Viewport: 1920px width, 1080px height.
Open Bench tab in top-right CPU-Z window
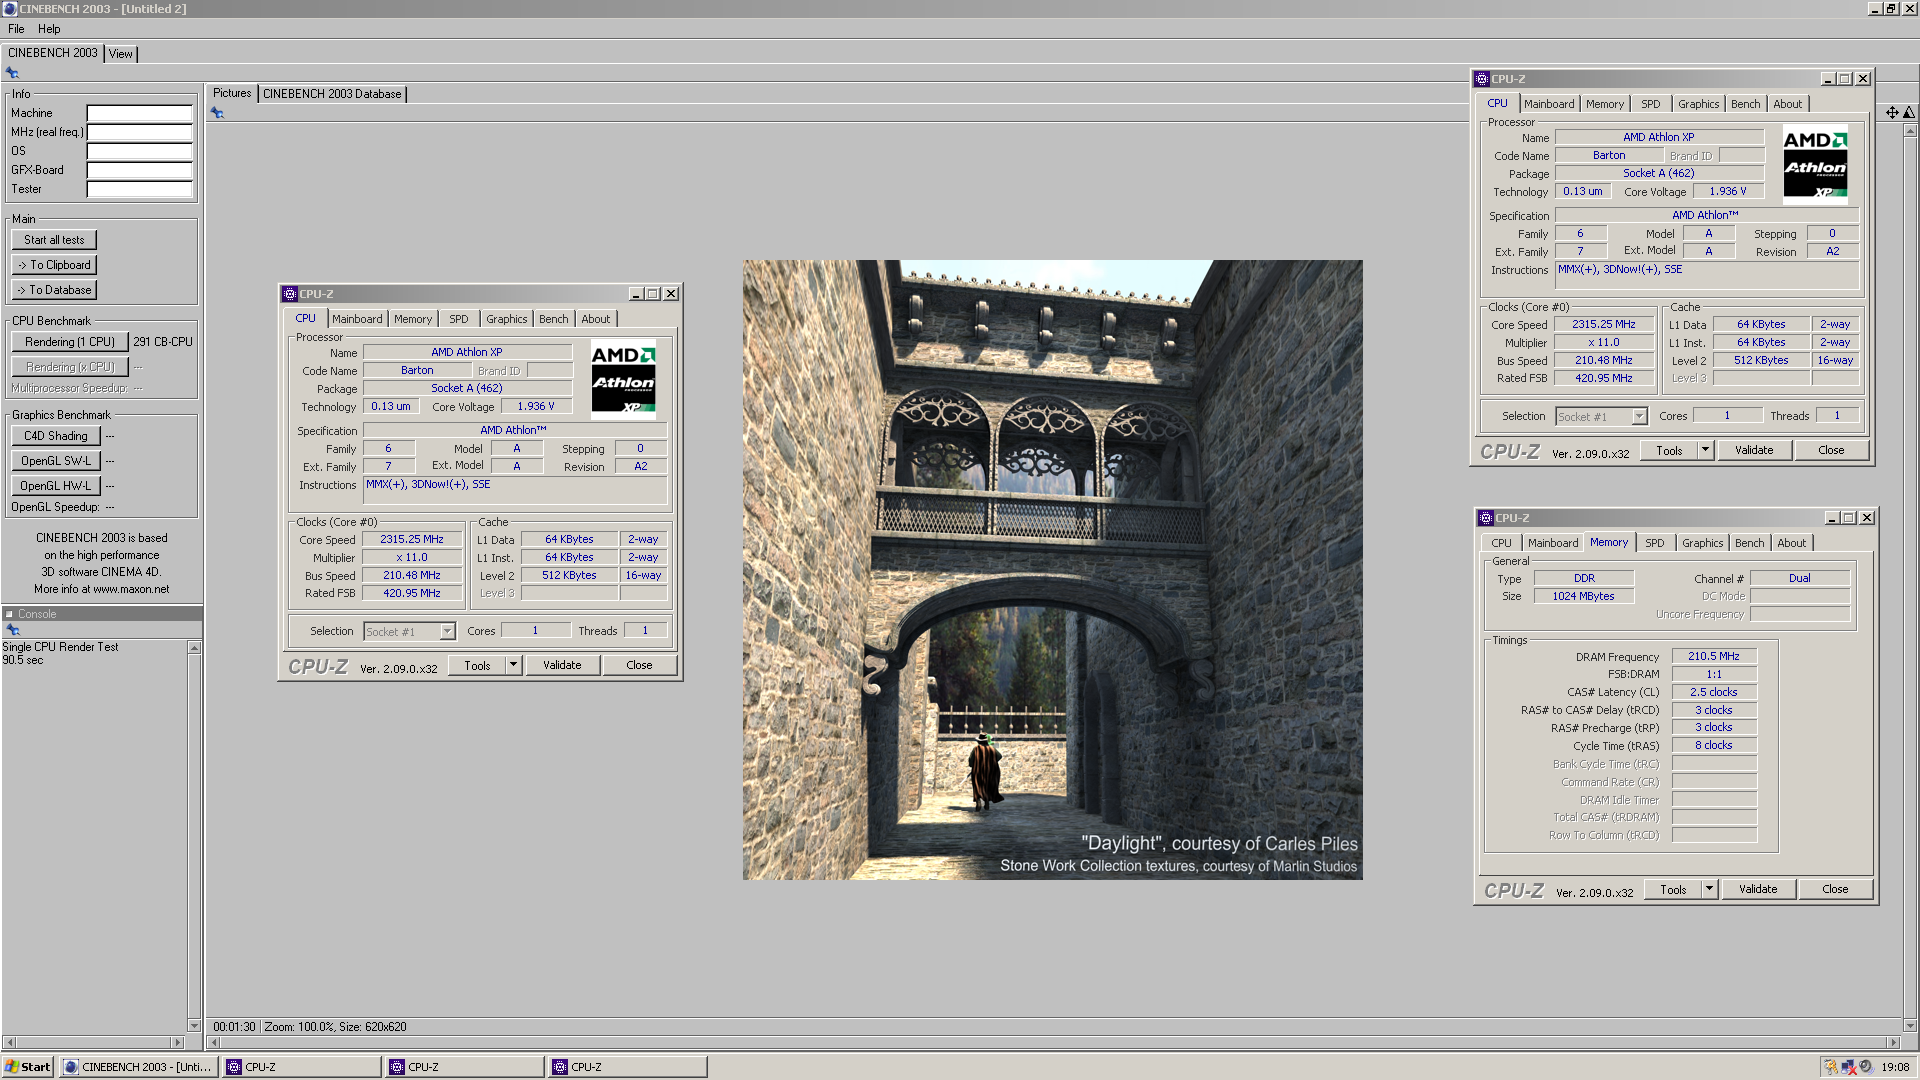(1746, 104)
